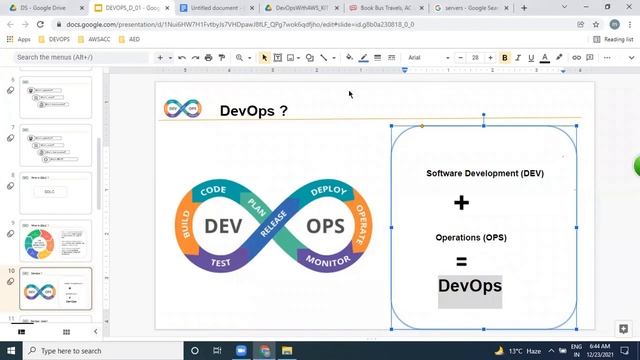
Task: Toggle Underline formatting
Action: coord(531,58)
